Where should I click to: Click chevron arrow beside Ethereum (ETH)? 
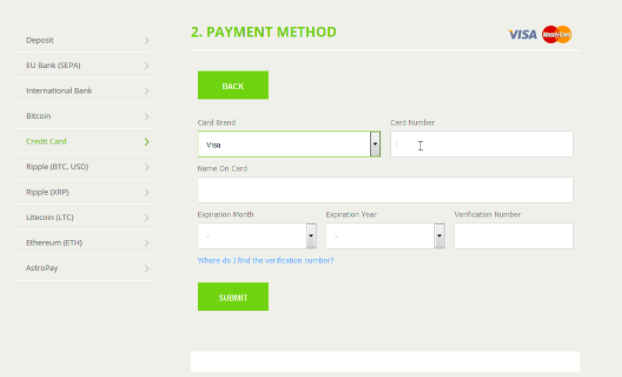147,243
